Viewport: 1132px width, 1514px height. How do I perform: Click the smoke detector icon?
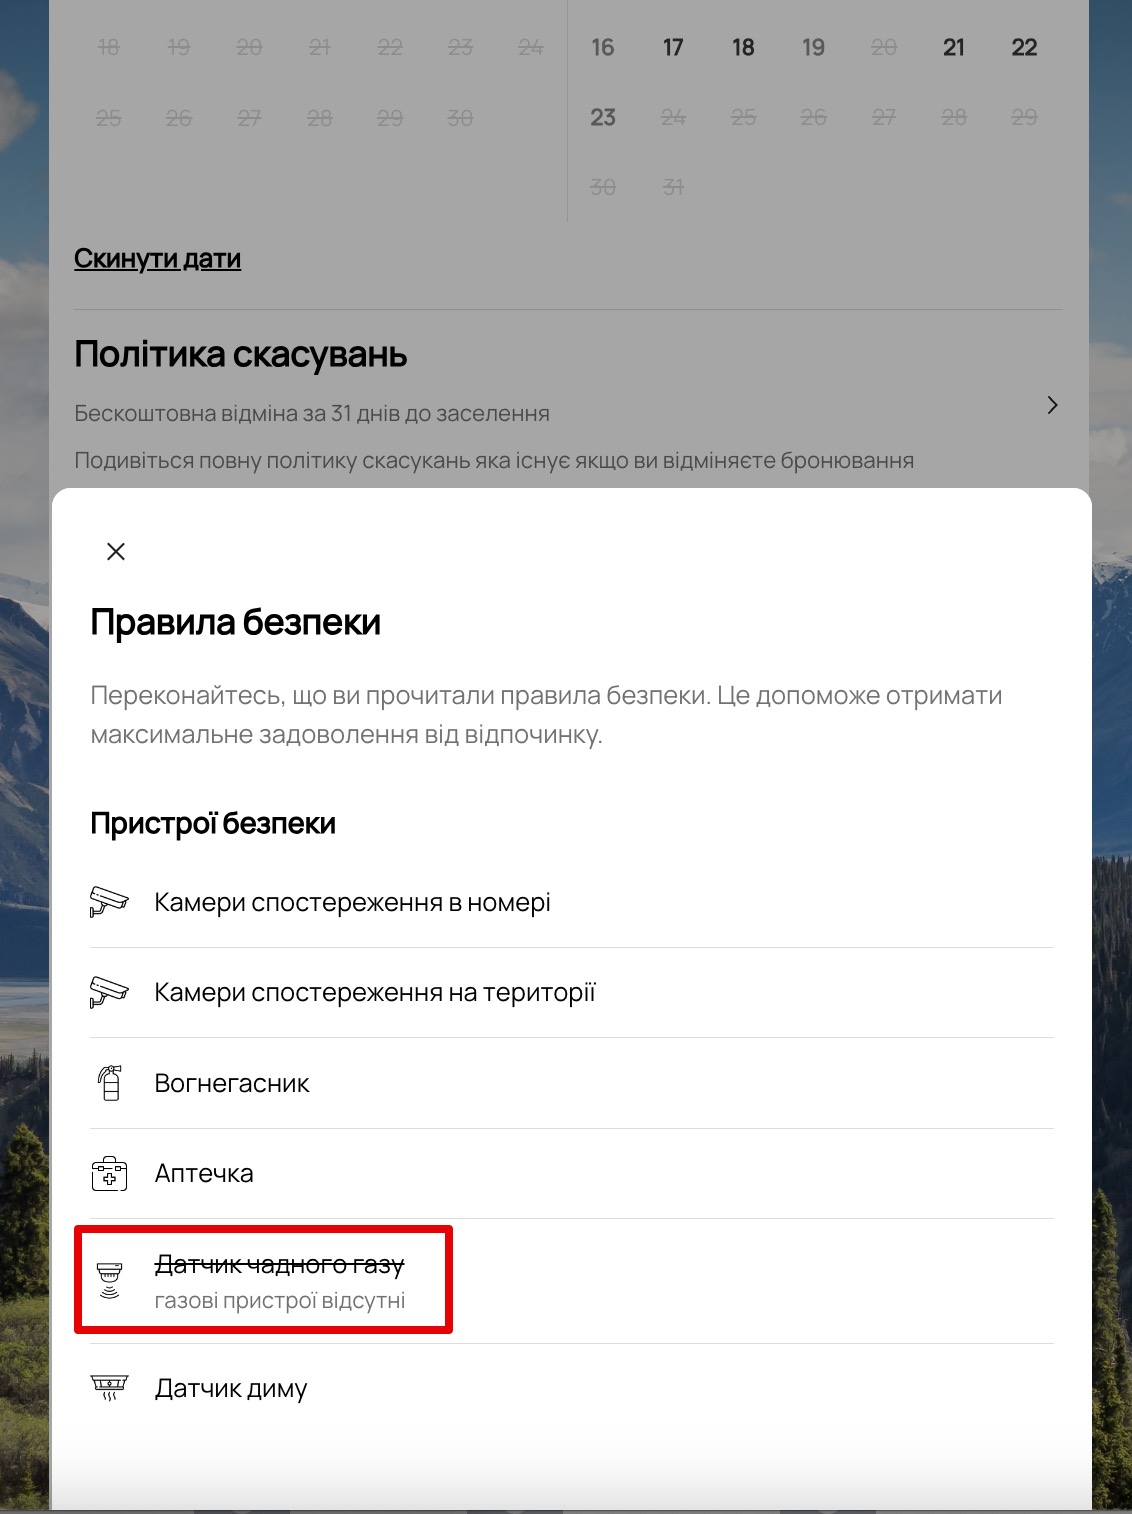[x=109, y=1388]
